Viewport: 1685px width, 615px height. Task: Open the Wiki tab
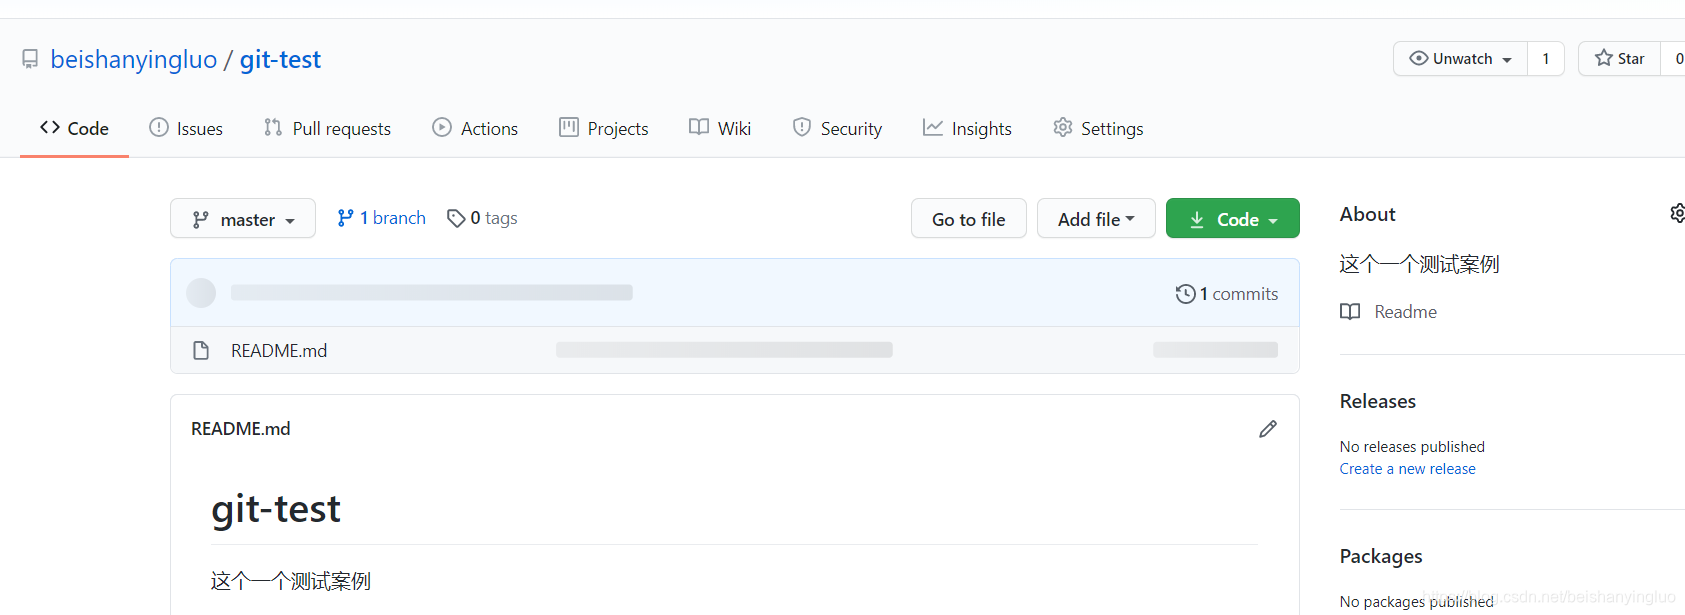720,128
